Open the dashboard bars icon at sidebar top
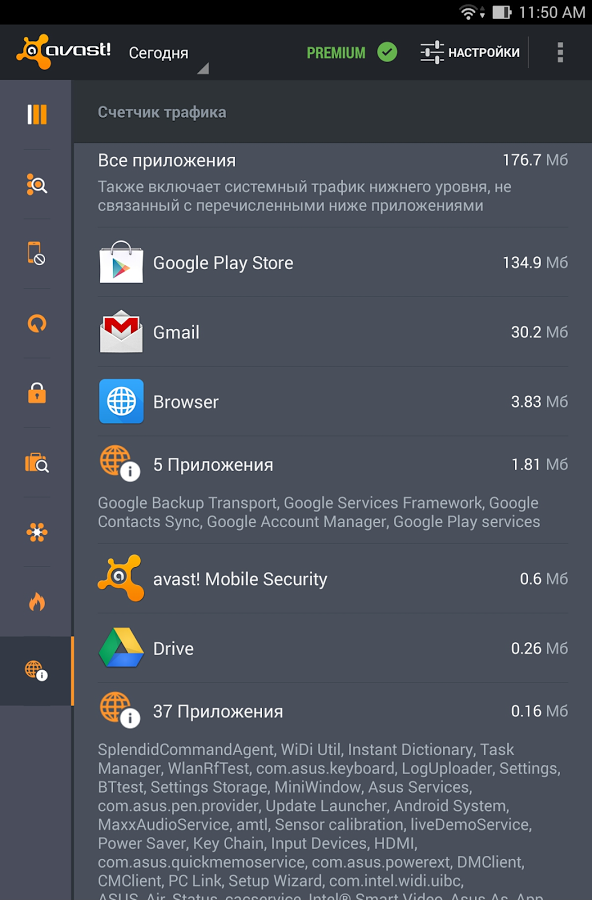Image resolution: width=592 pixels, height=900 pixels. [x=36, y=114]
